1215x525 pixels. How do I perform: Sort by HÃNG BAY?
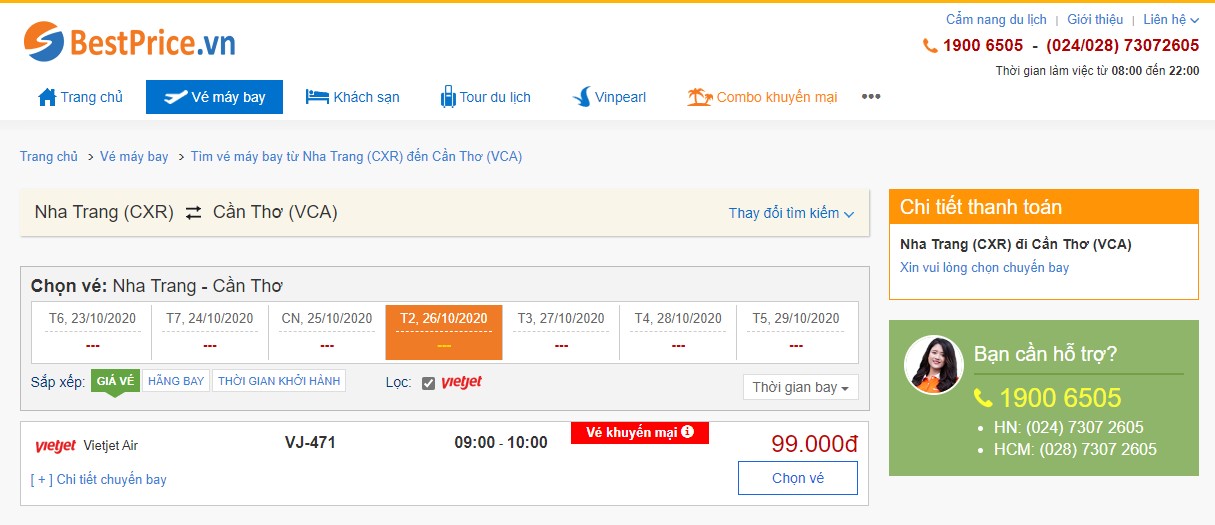176,381
